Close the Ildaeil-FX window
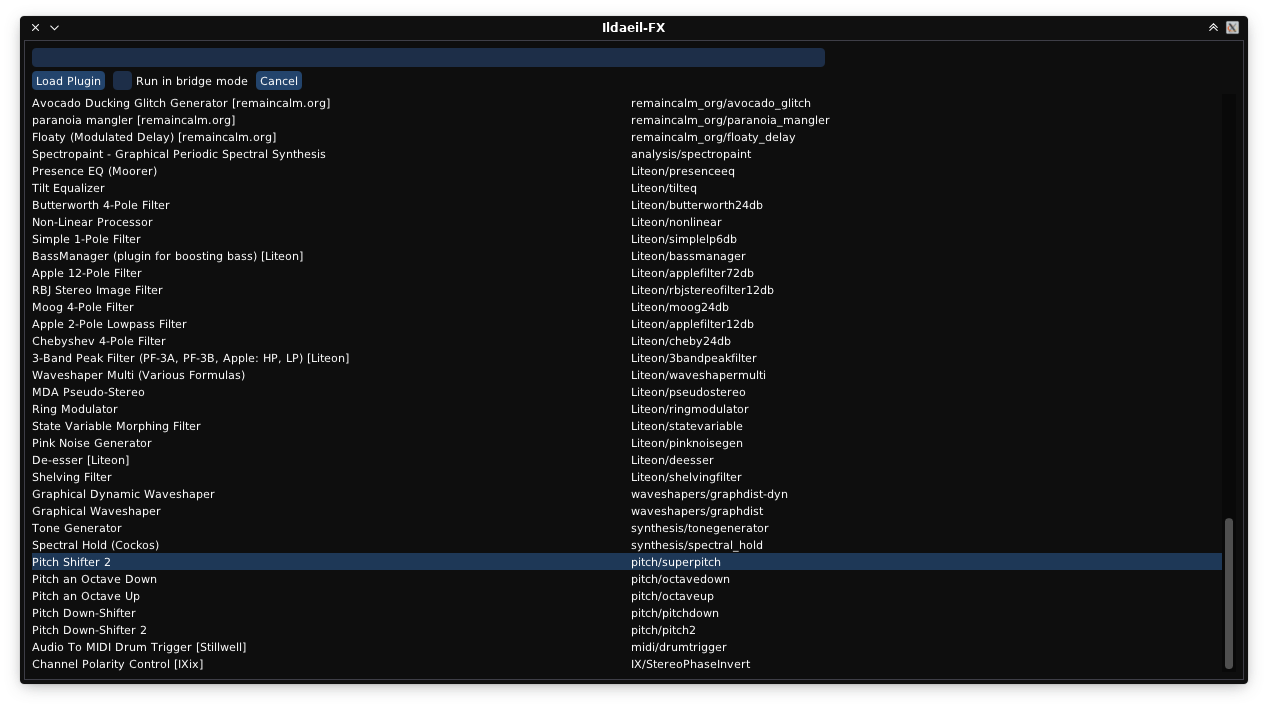This screenshot has height=708, width=1268. click(x=35, y=28)
